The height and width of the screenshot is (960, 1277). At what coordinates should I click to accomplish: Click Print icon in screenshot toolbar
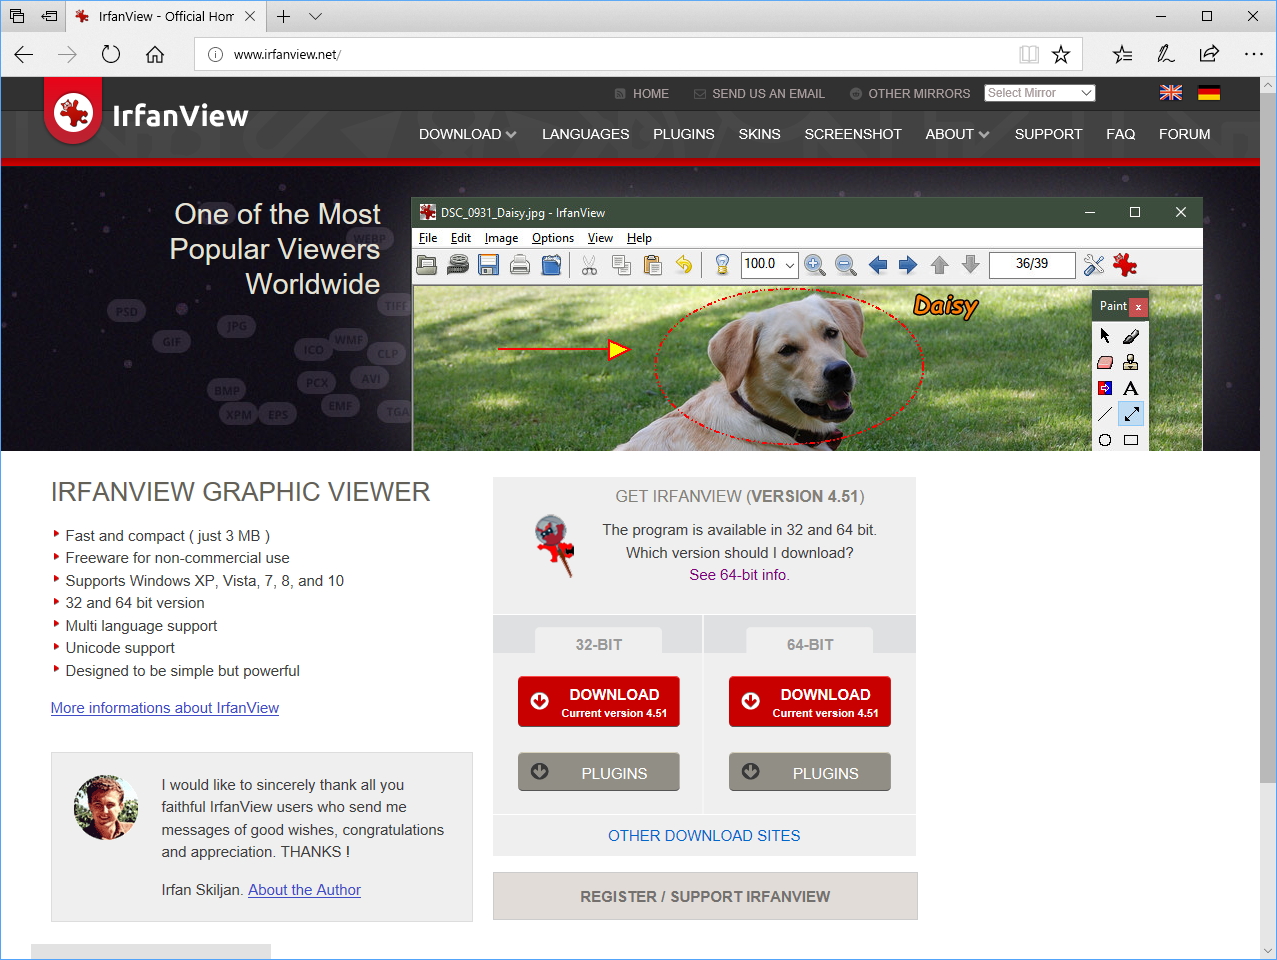[519, 265]
